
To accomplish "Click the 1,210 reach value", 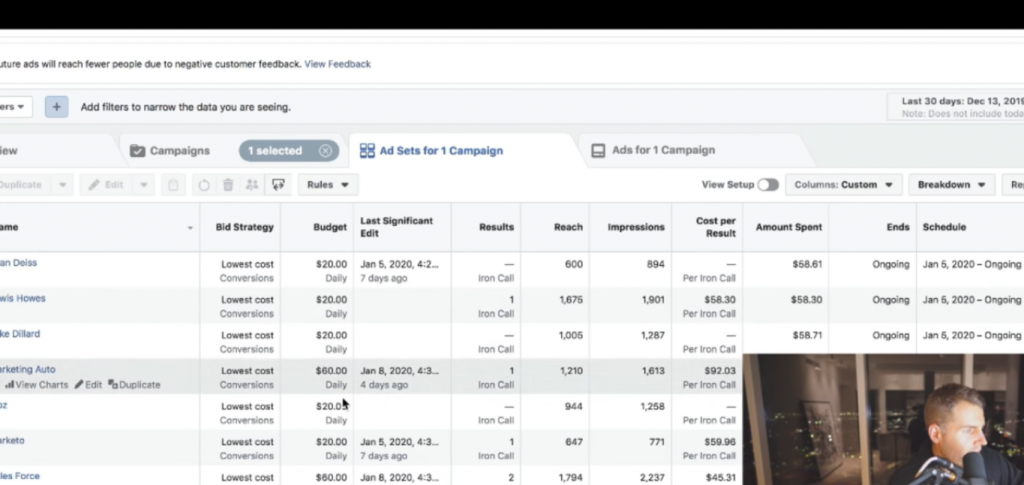I will 571,371.
